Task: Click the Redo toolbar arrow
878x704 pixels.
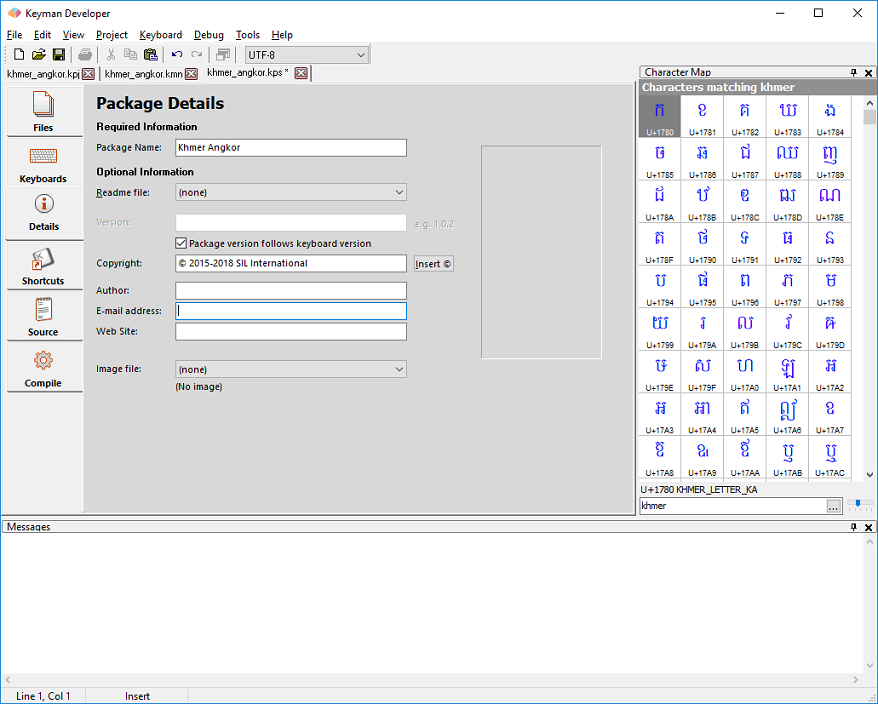Action: coord(197,54)
